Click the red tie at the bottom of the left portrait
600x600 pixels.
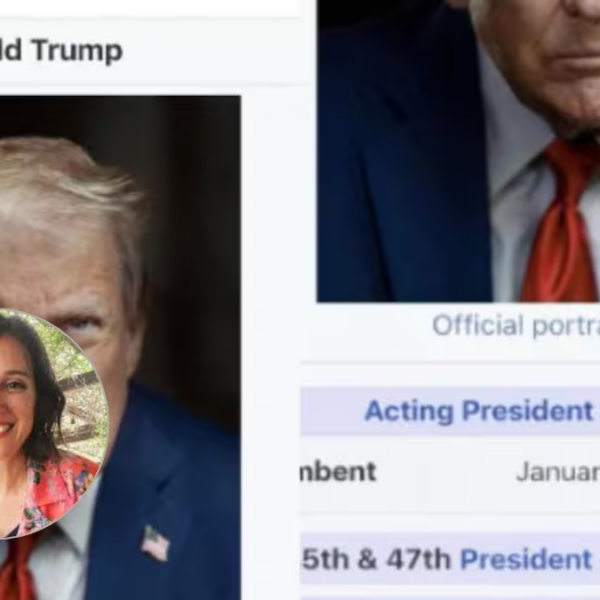[x=17, y=568]
